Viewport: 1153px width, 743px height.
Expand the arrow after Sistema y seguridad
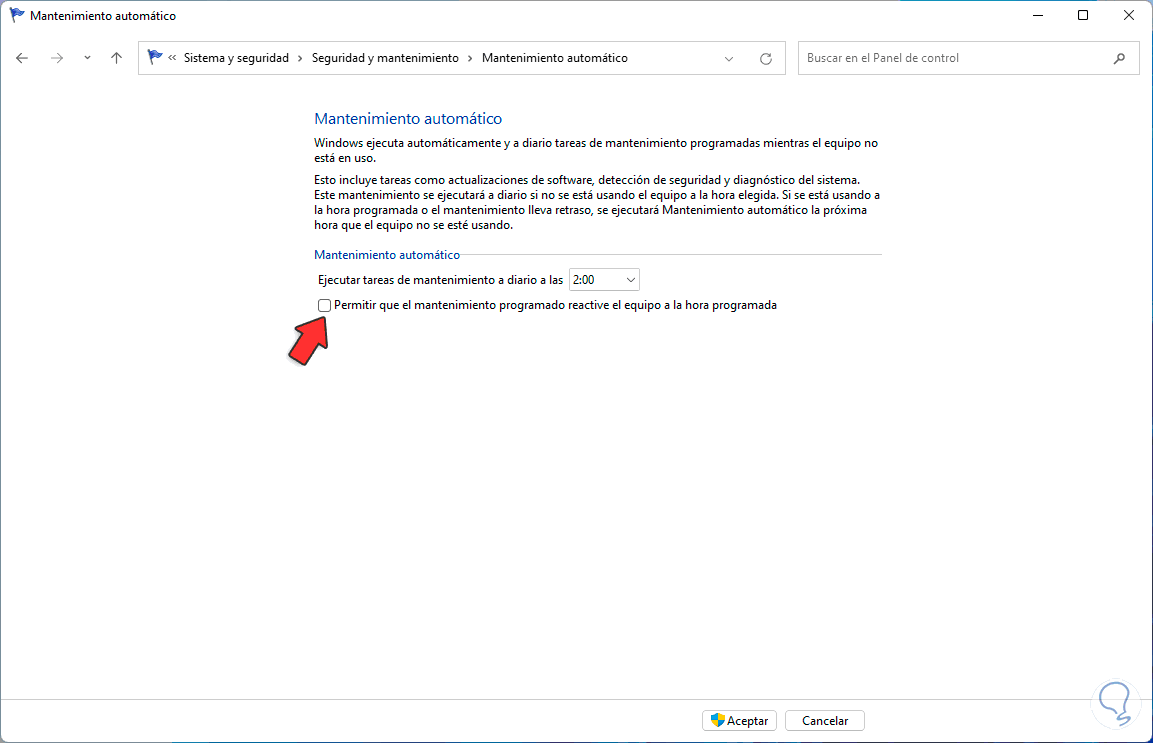(x=300, y=58)
